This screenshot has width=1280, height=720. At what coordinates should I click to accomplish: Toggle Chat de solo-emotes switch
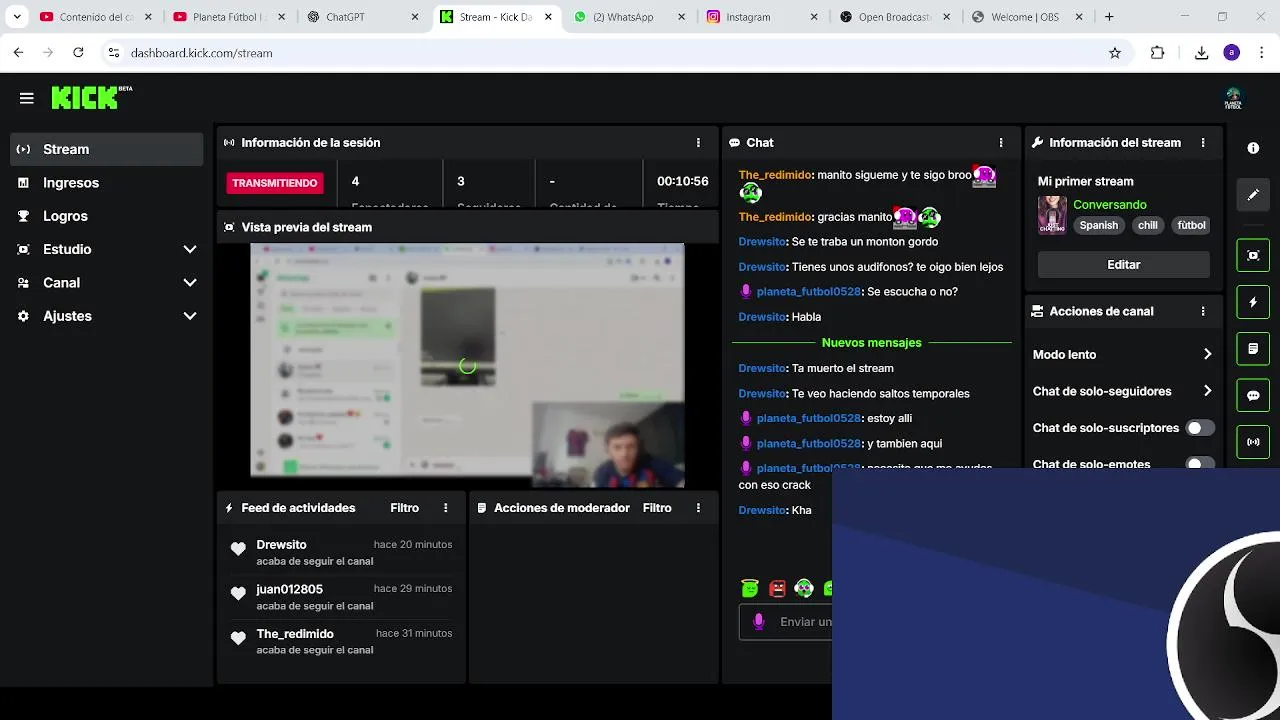pyautogui.click(x=1200, y=463)
